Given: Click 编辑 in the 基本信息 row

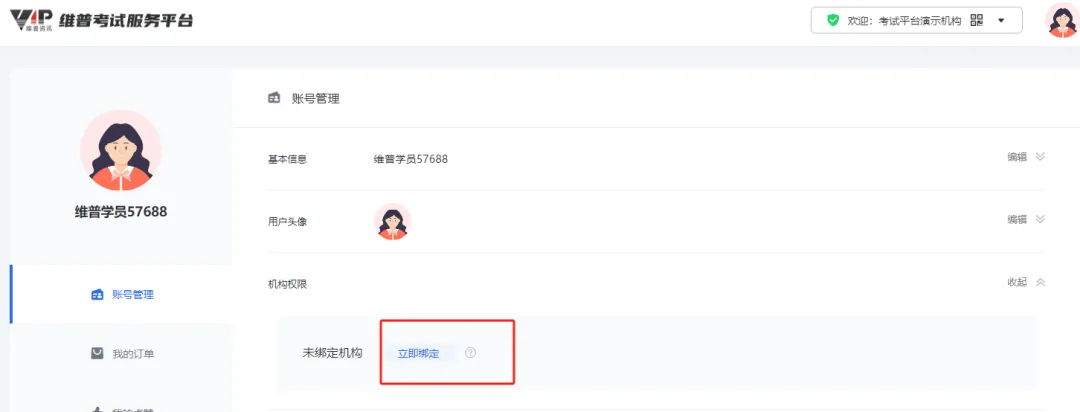Looking at the screenshot, I should click(x=1016, y=157).
